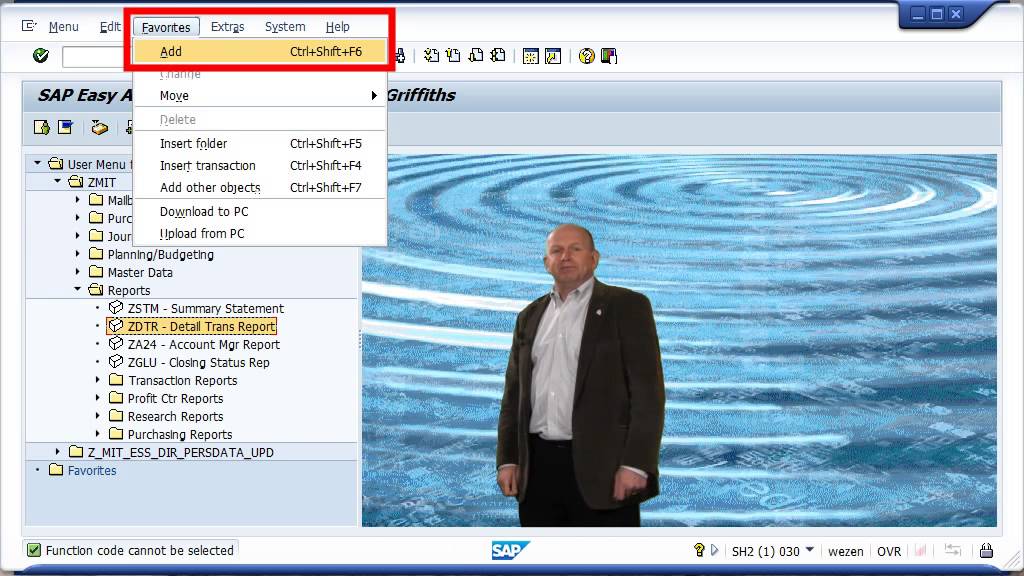
Task: Select the Research Reports folder
Action: (175, 416)
